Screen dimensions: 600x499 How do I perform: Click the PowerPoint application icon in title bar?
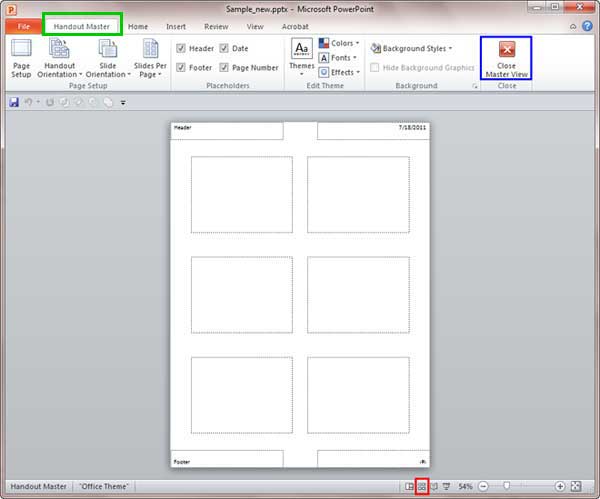click(x=11, y=9)
